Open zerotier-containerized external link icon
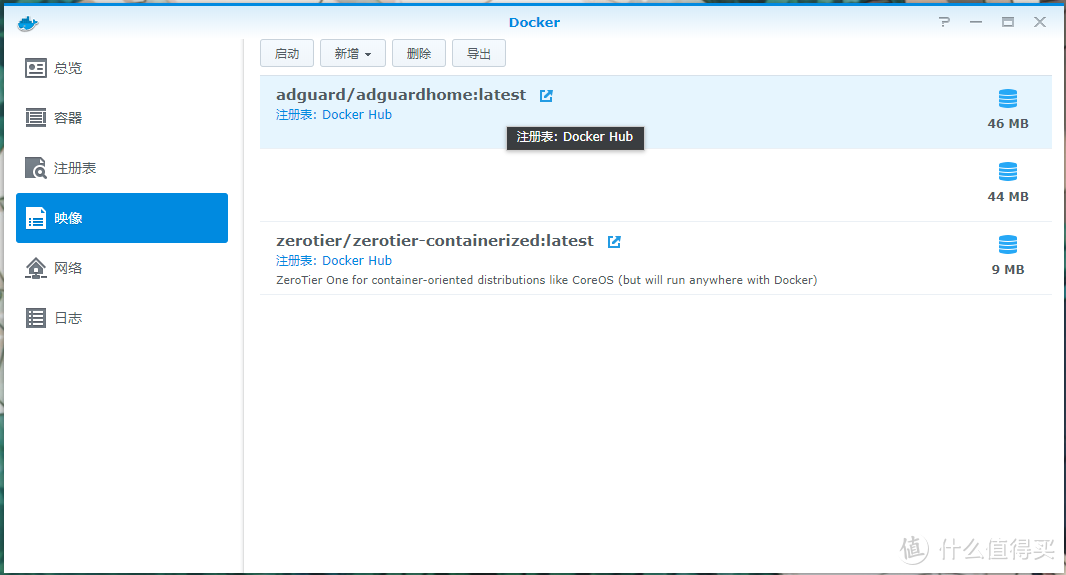The width and height of the screenshot is (1066, 575). [614, 241]
